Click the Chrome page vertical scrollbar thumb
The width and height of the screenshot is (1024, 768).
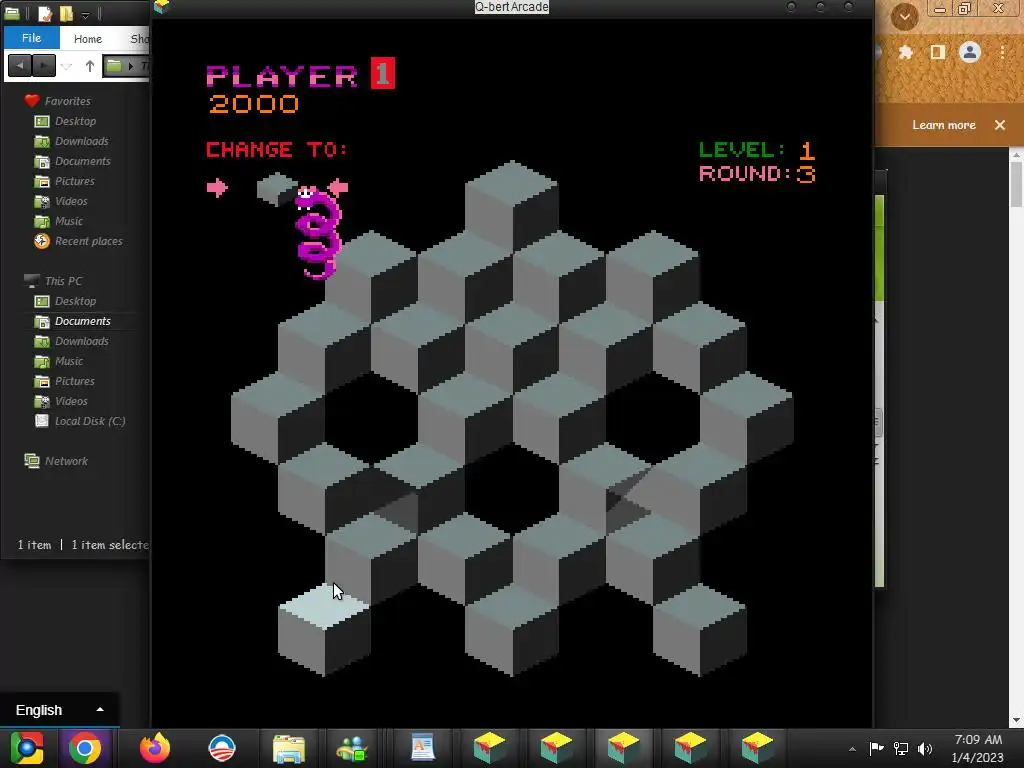click(1017, 184)
